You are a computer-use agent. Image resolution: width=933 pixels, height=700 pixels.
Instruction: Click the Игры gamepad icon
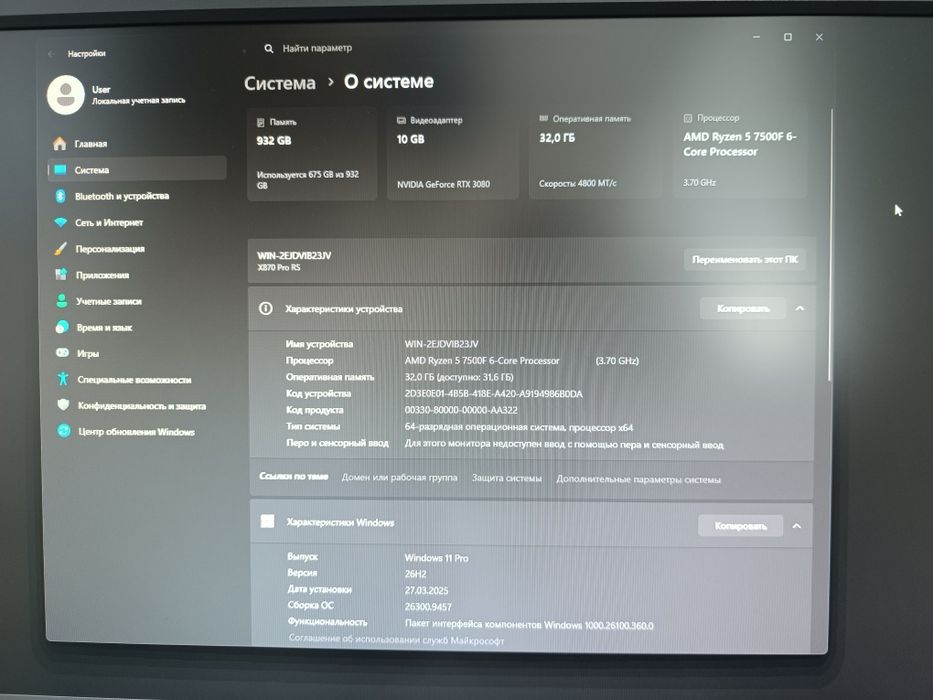pyautogui.click(x=62, y=352)
